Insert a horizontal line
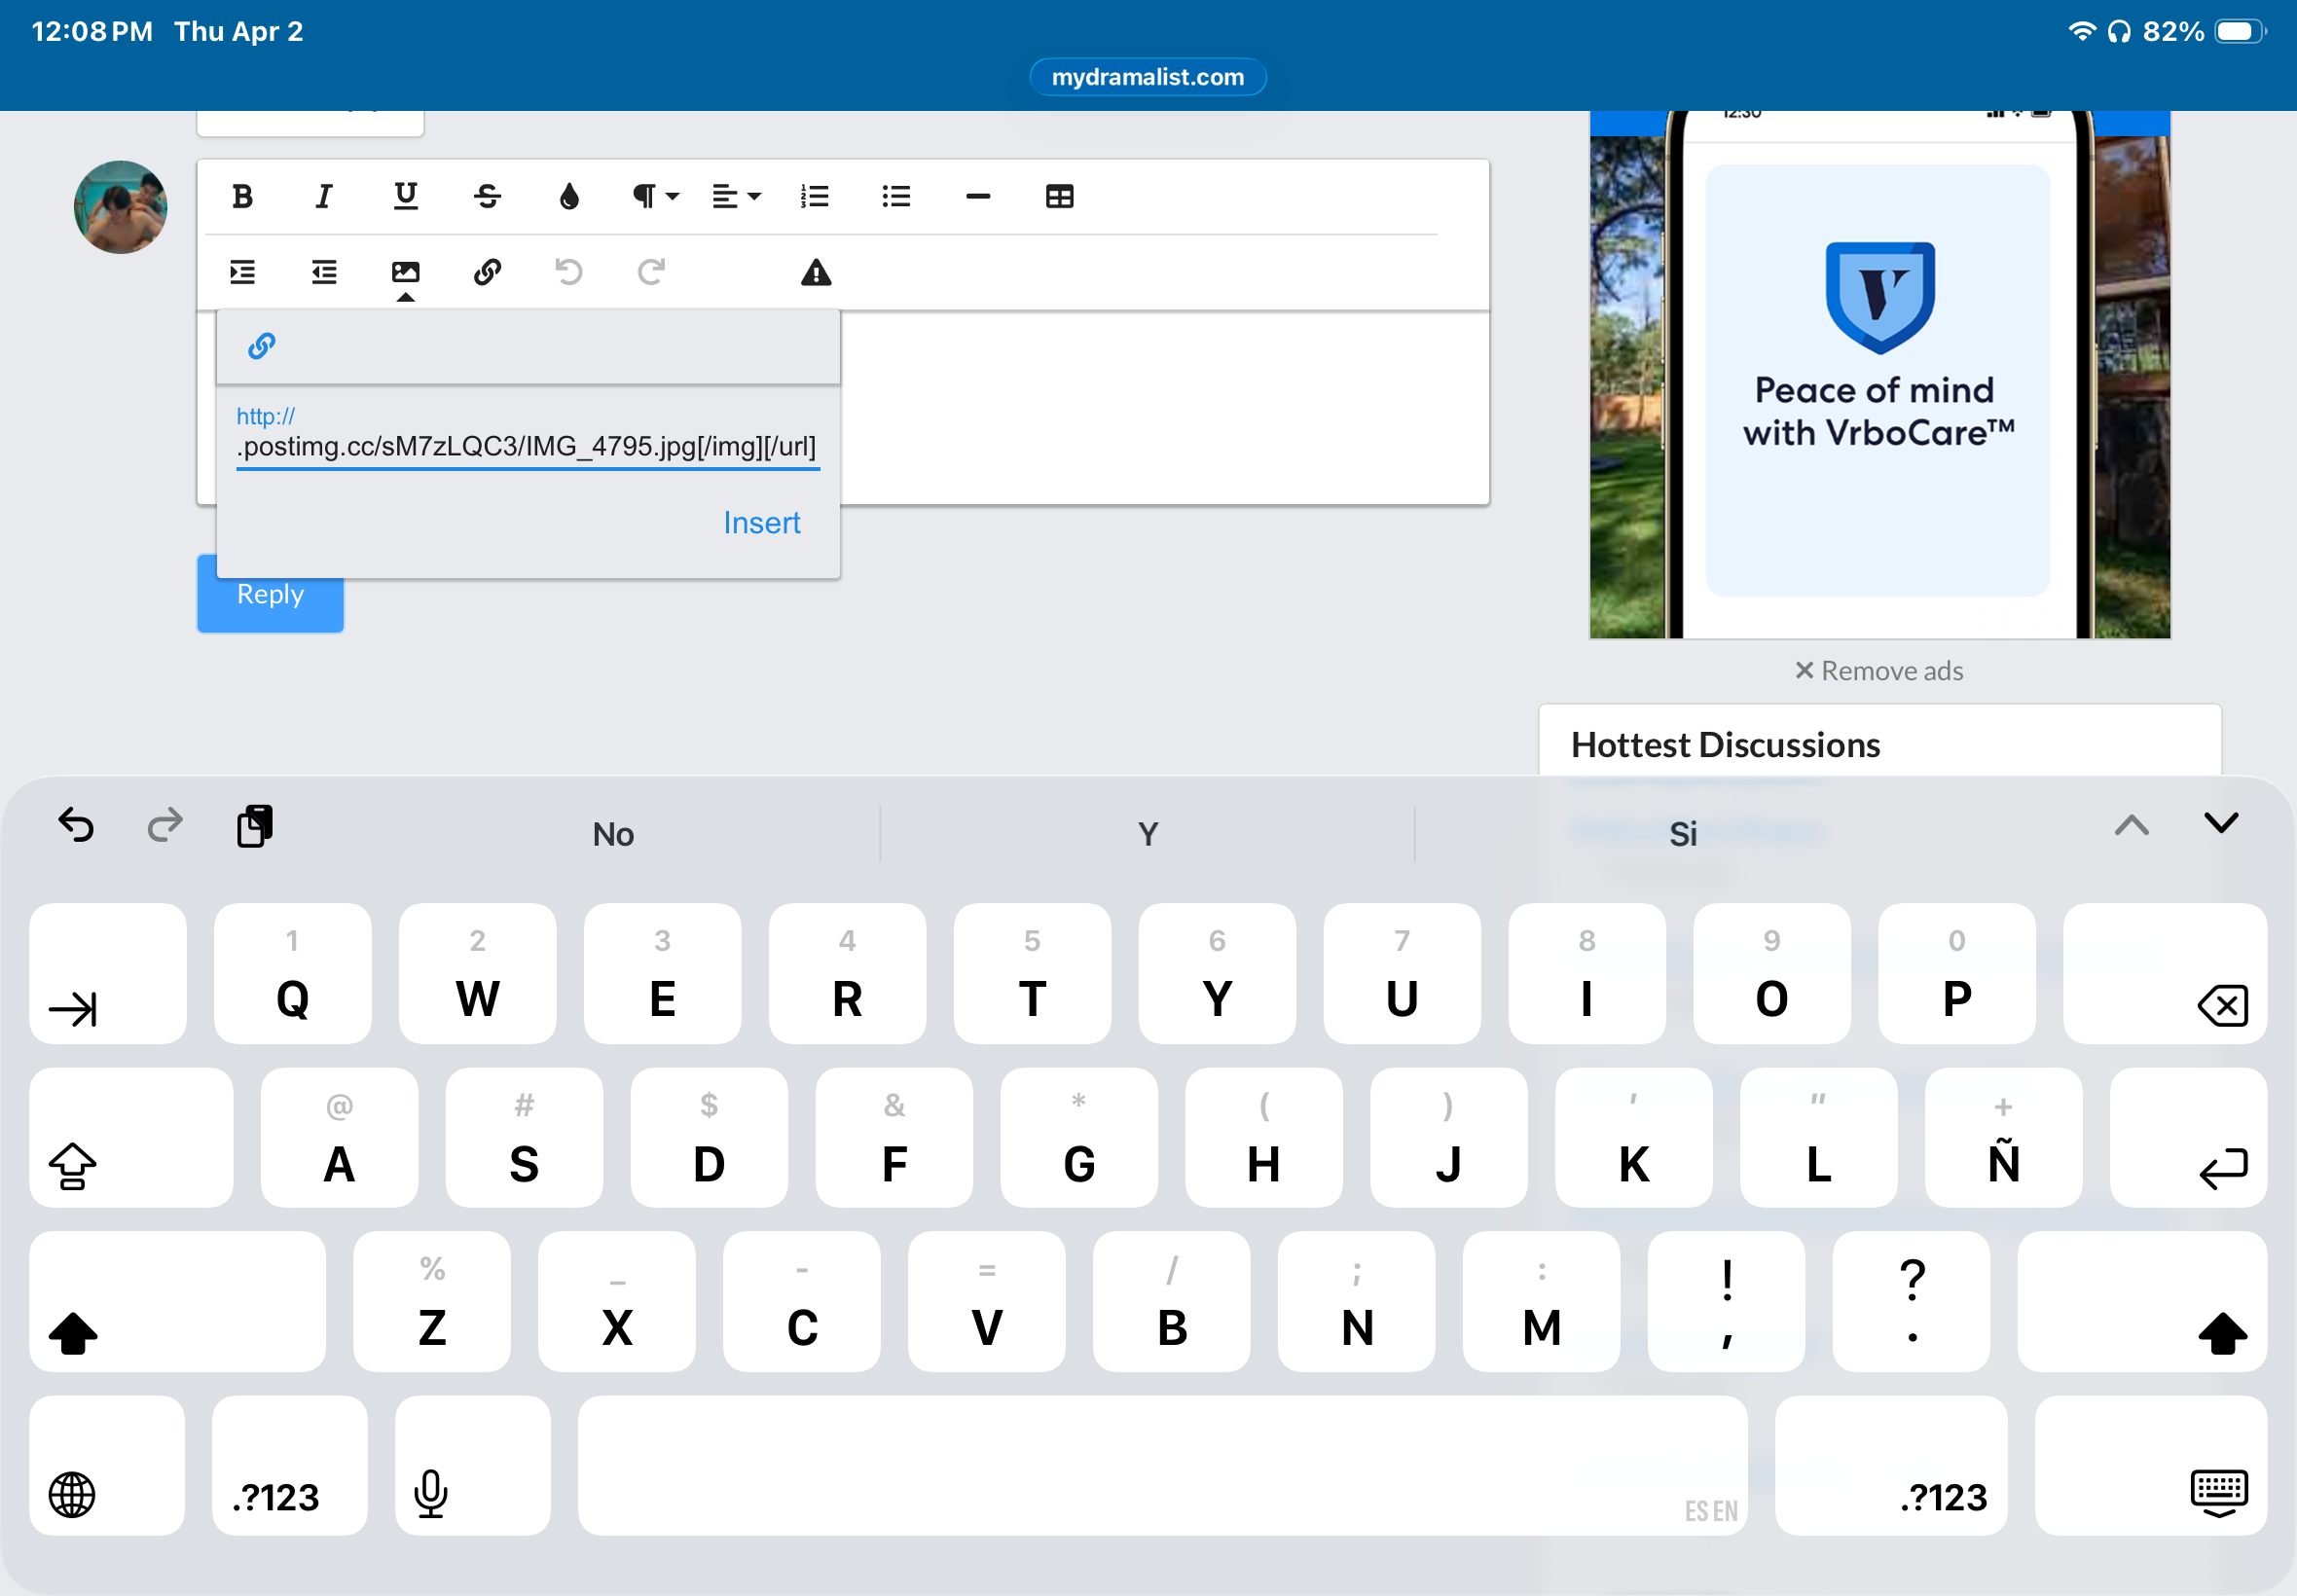Screen dimensions: 2297x1596 click(x=977, y=196)
